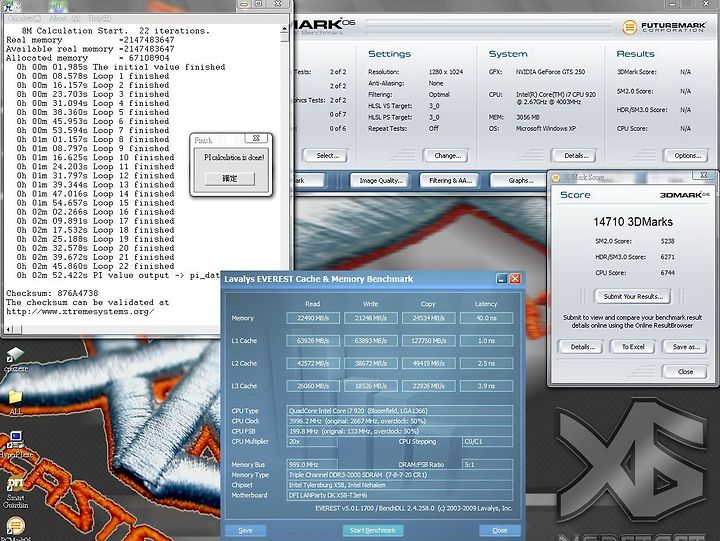The image size is (720, 541).
Task: Click the Memory Copy value 24534 MB/s
Action: point(428,318)
